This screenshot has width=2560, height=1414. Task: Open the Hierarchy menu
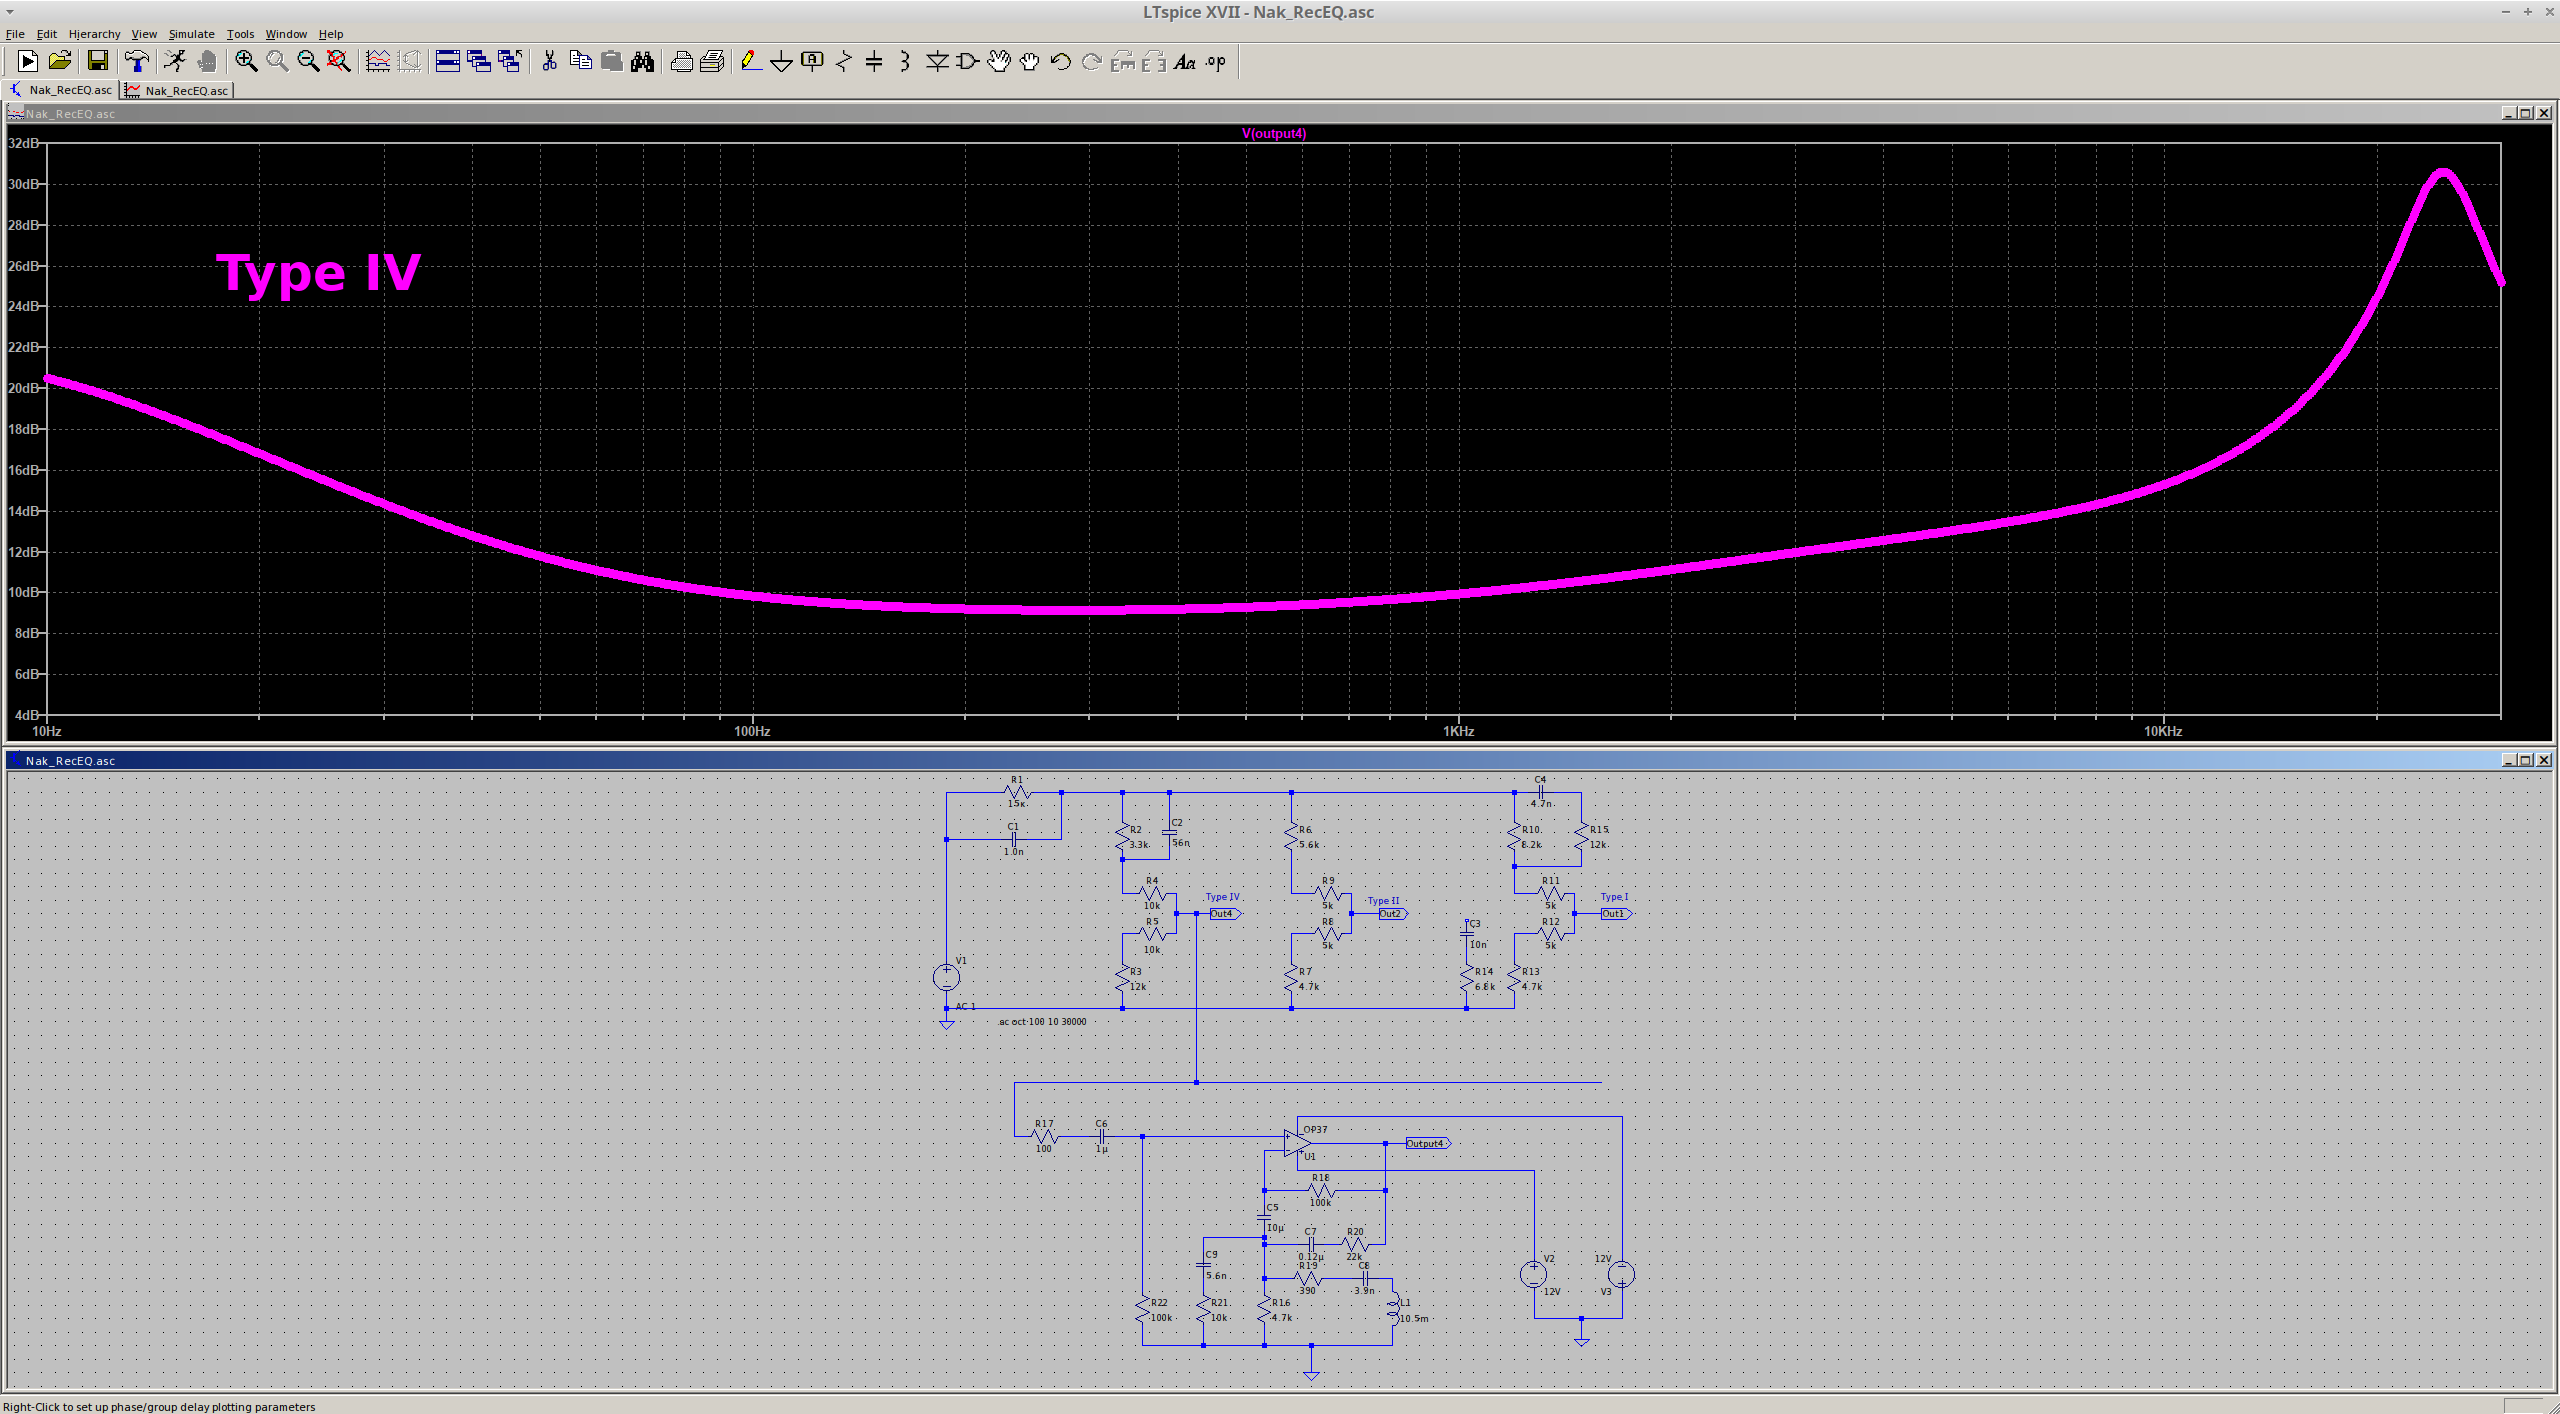[x=94, y=34]
